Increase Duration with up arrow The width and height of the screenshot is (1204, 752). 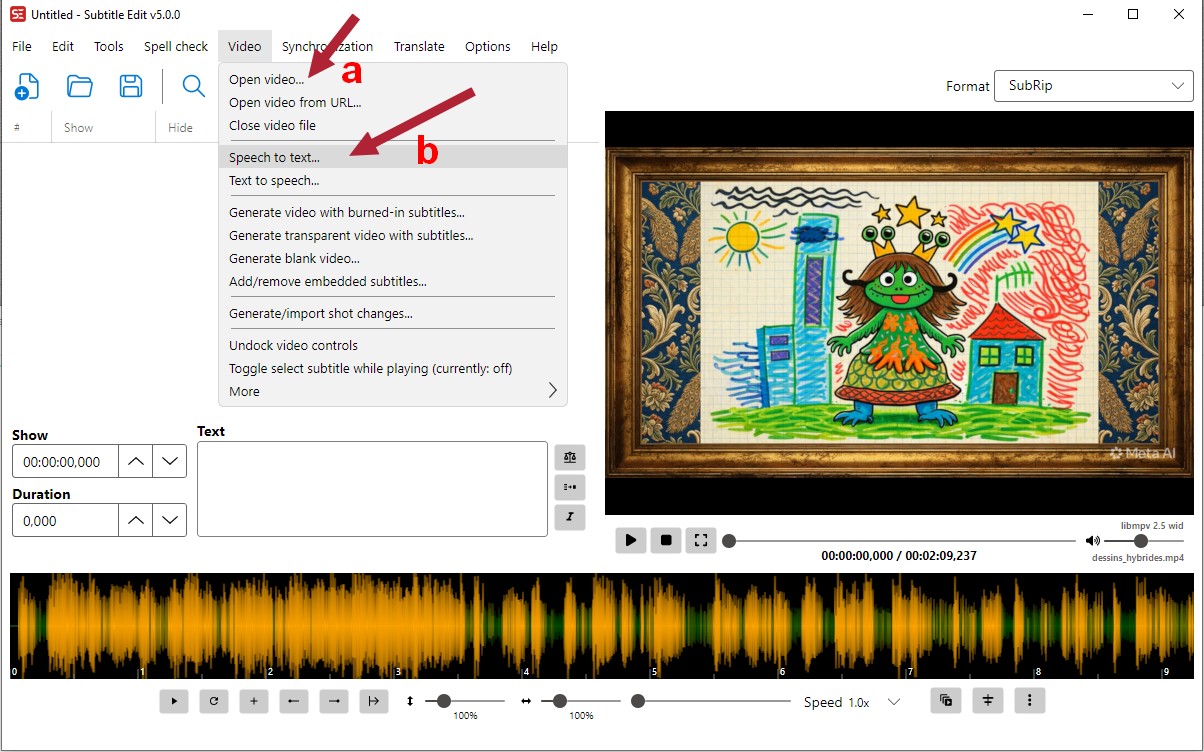point(136,520)
